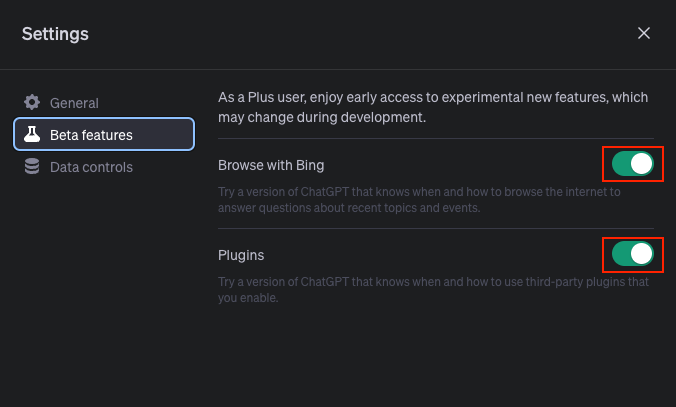Viewport: 676px width, 407px height.
Task: Turn off the Plugins toggle
Action: (x=632, y=254)
